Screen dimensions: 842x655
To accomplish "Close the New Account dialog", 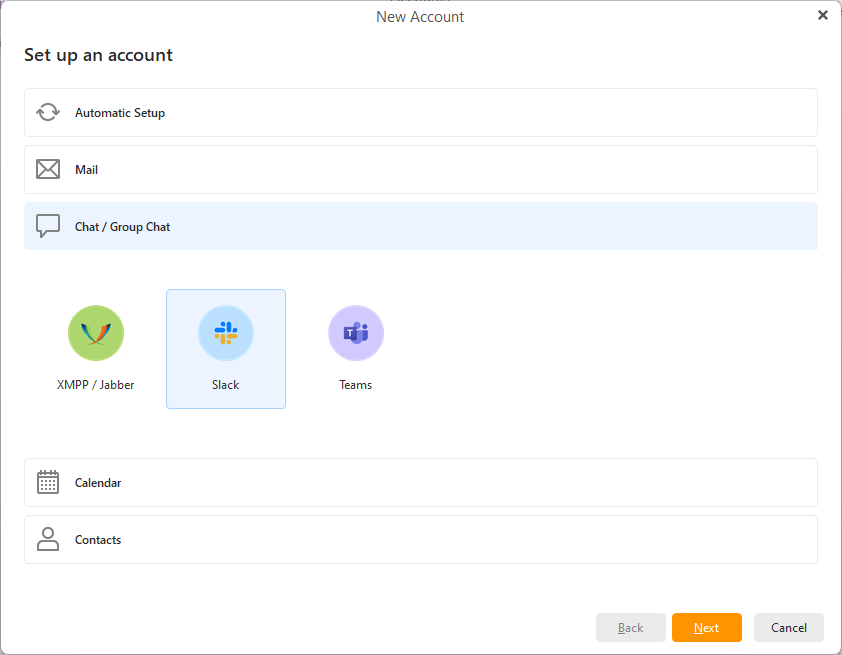I will 823,15.
